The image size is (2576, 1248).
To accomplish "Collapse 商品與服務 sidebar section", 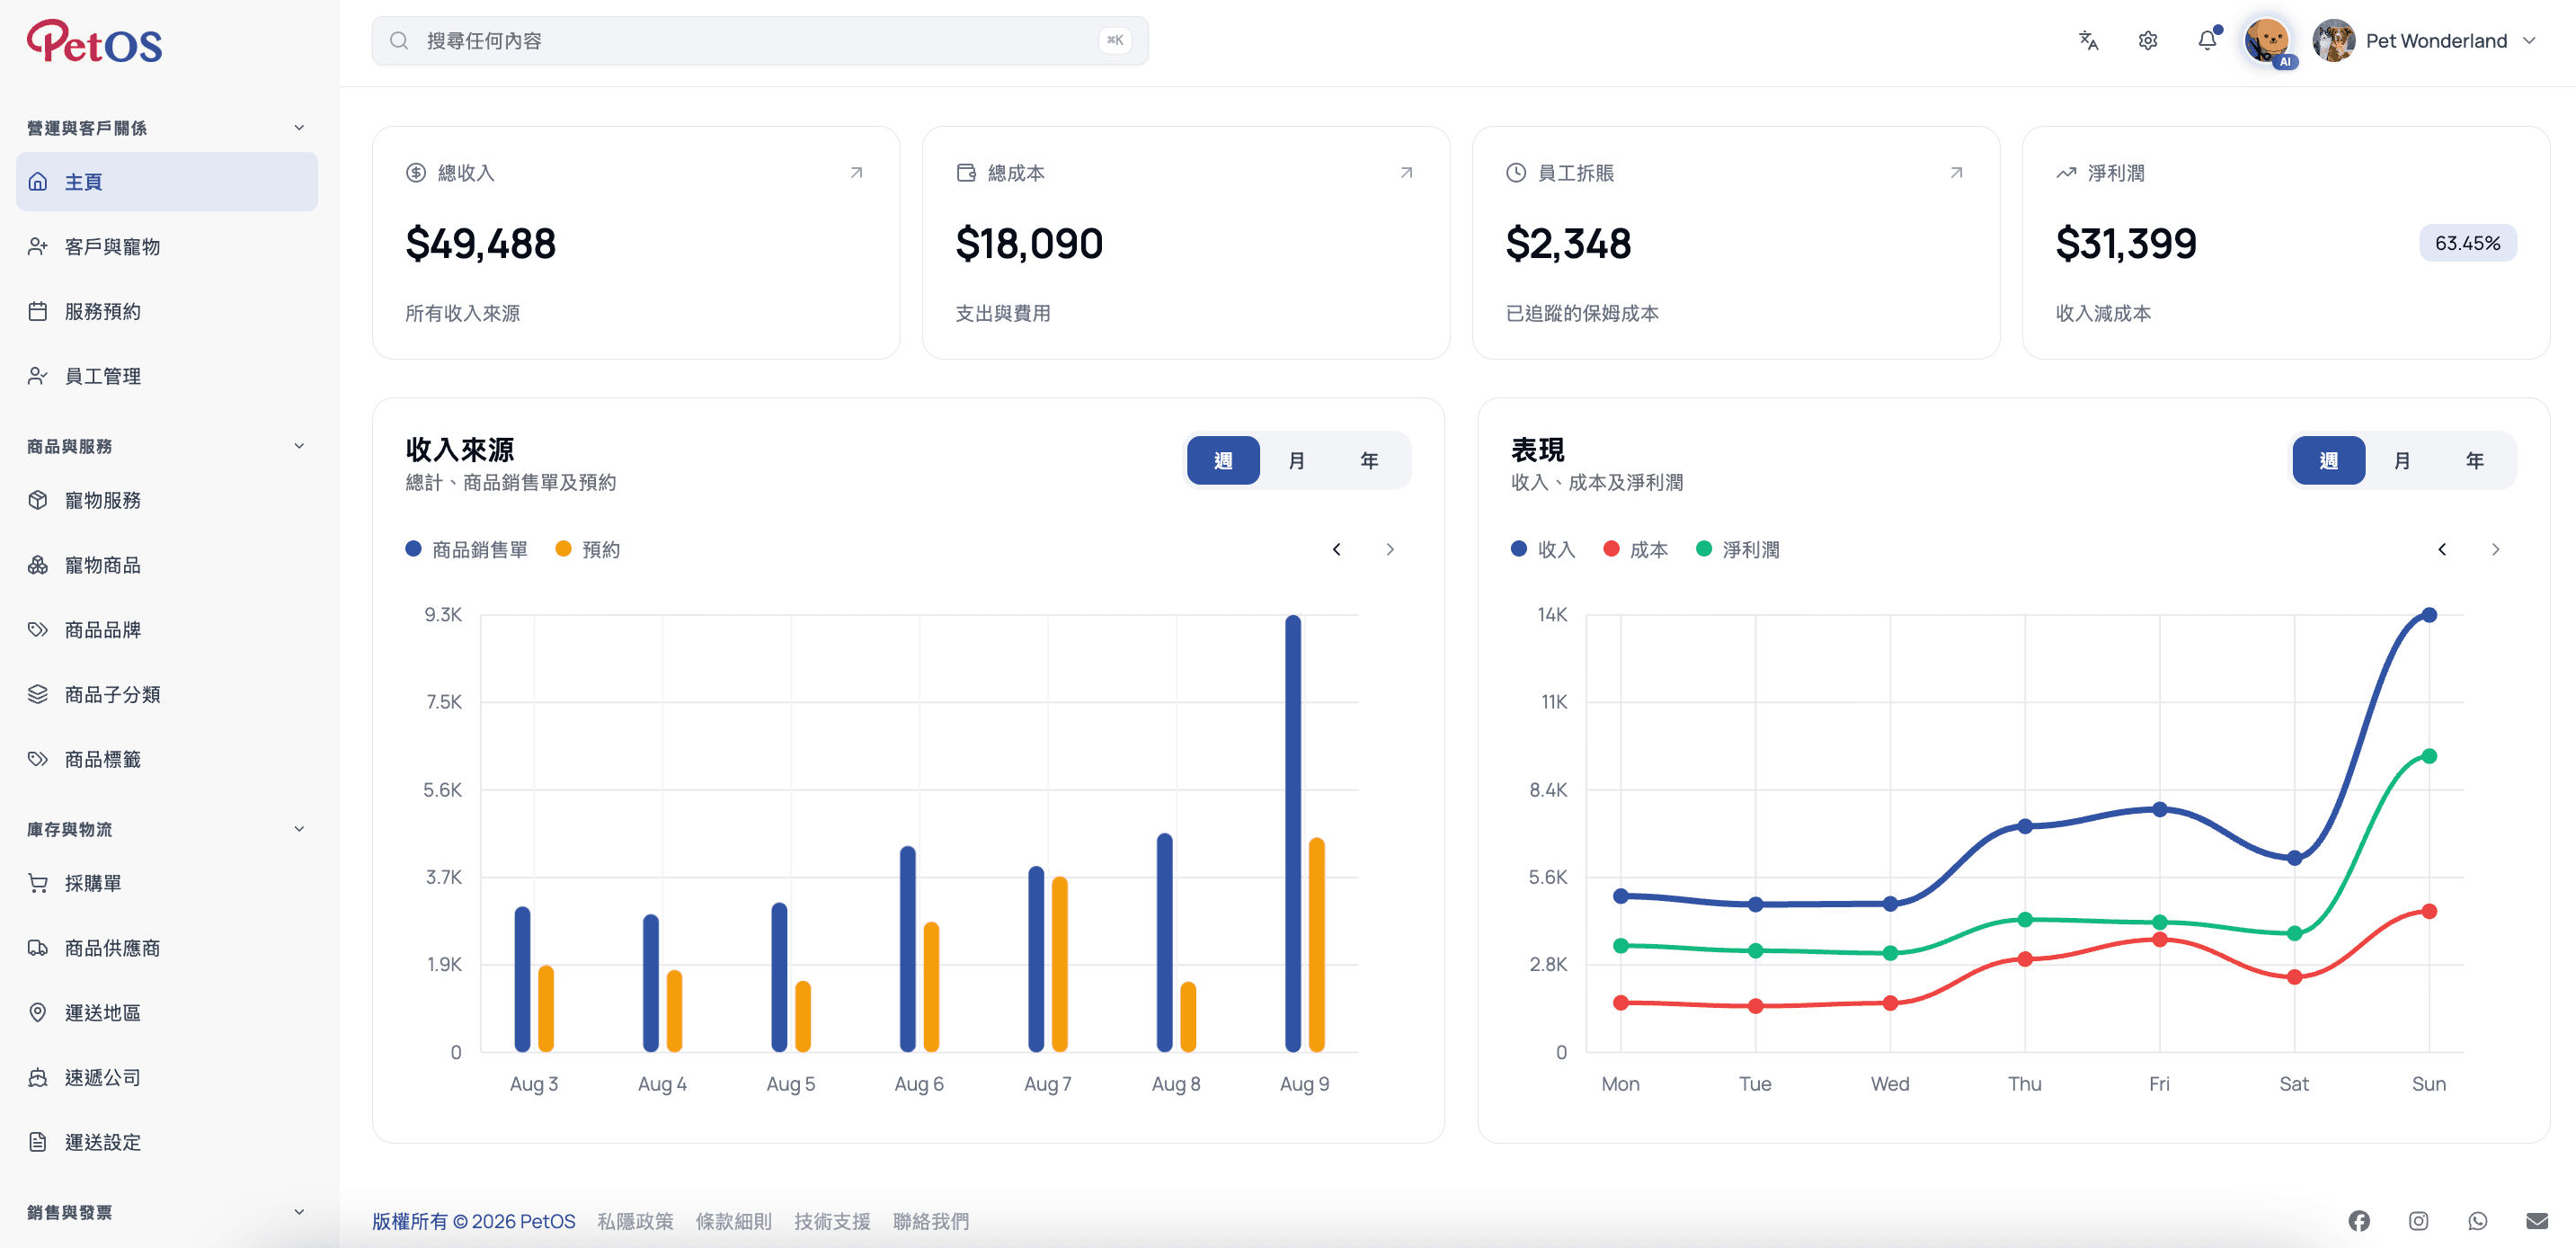I will tap(298, 446).
